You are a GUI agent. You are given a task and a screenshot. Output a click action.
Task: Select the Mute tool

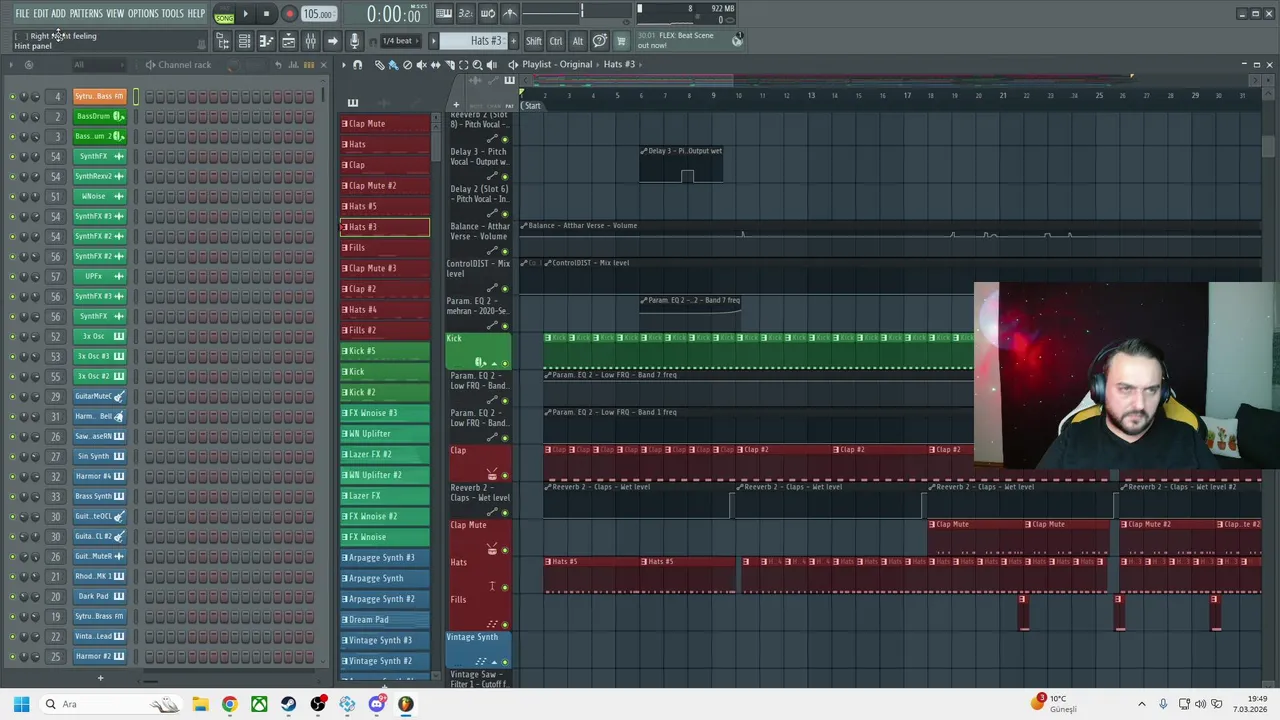point(421,65)
